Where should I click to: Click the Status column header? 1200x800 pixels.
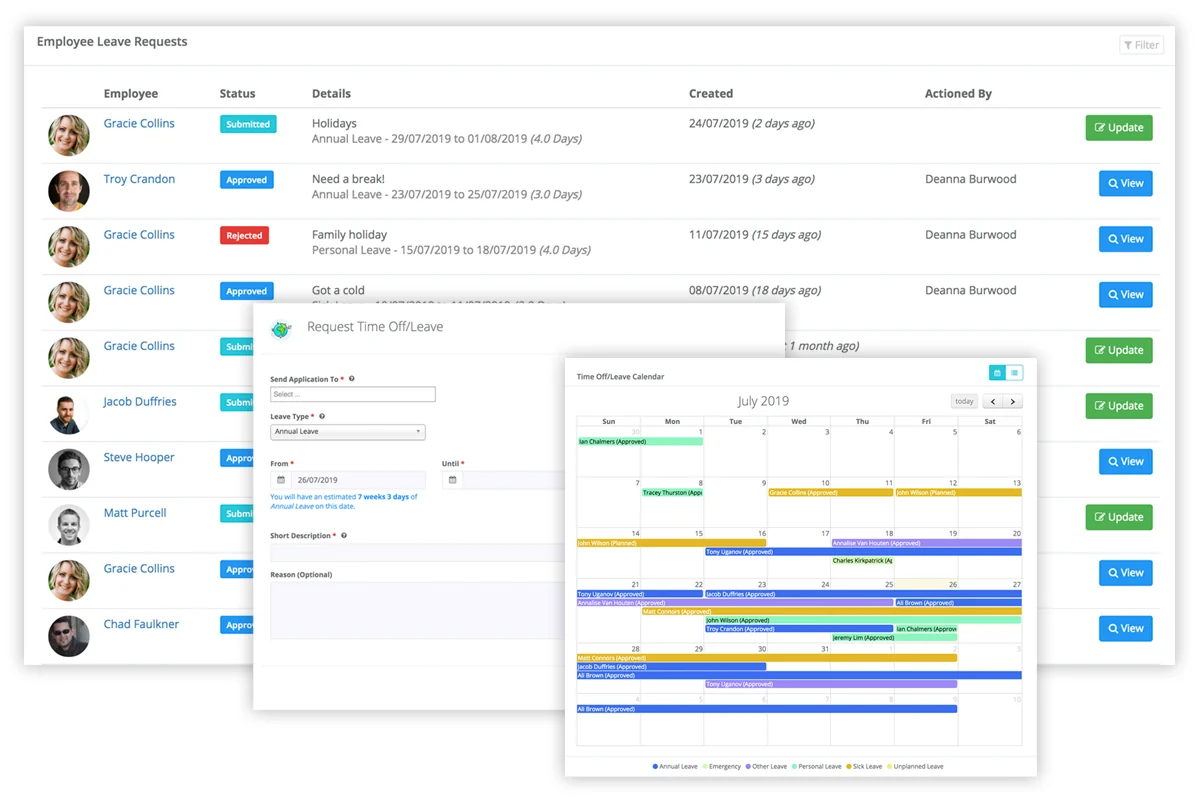coord(238,93)
